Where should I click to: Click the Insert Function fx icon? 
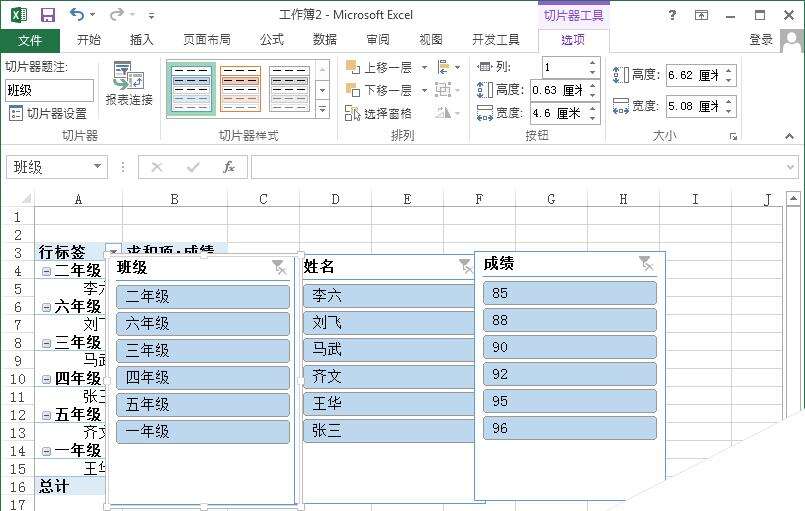(229, 167)
